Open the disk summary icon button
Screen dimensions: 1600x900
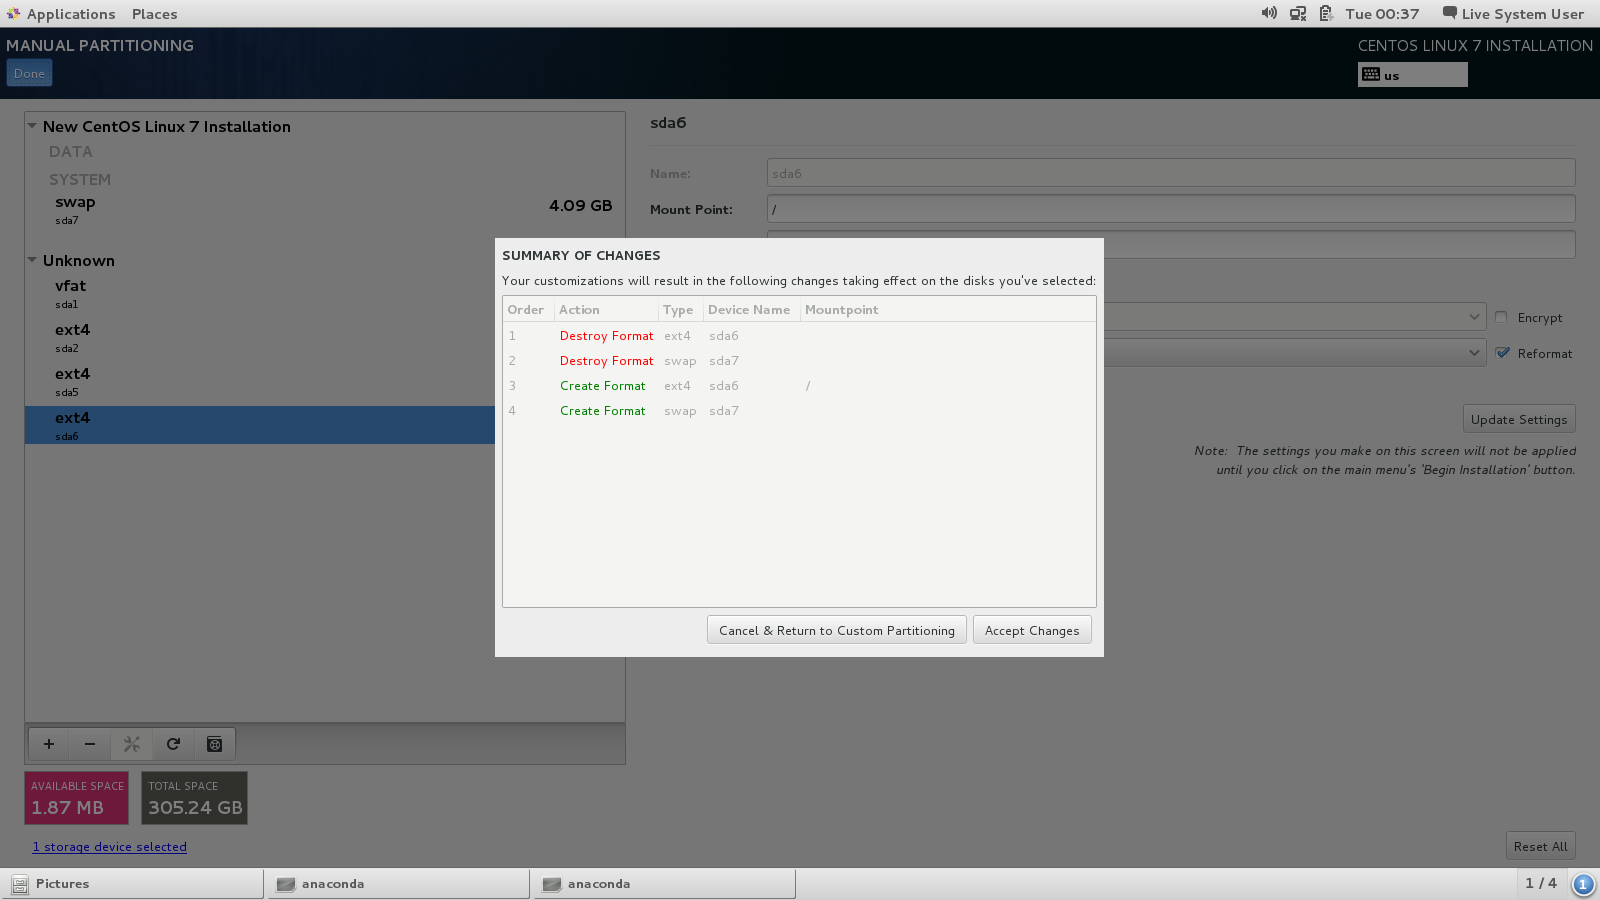(x=214, y=744)
